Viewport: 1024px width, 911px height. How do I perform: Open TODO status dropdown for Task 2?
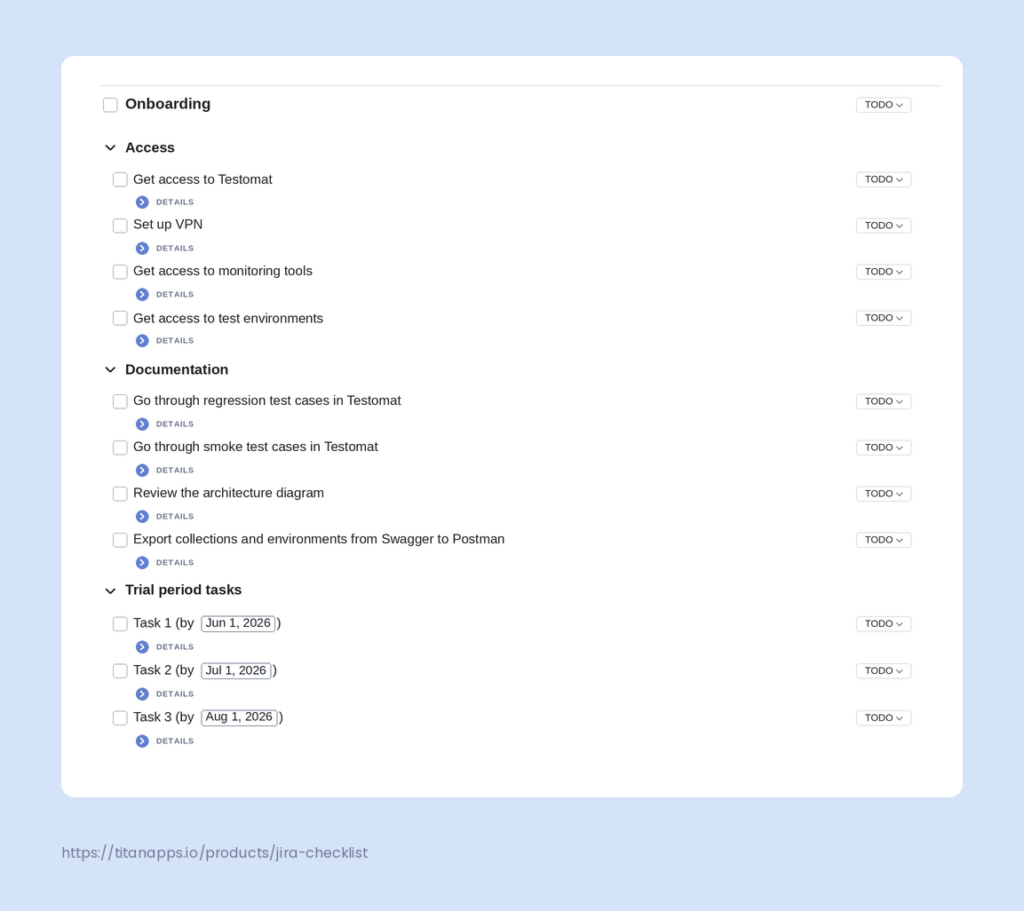pyautogui.click(x=884, y=671)
